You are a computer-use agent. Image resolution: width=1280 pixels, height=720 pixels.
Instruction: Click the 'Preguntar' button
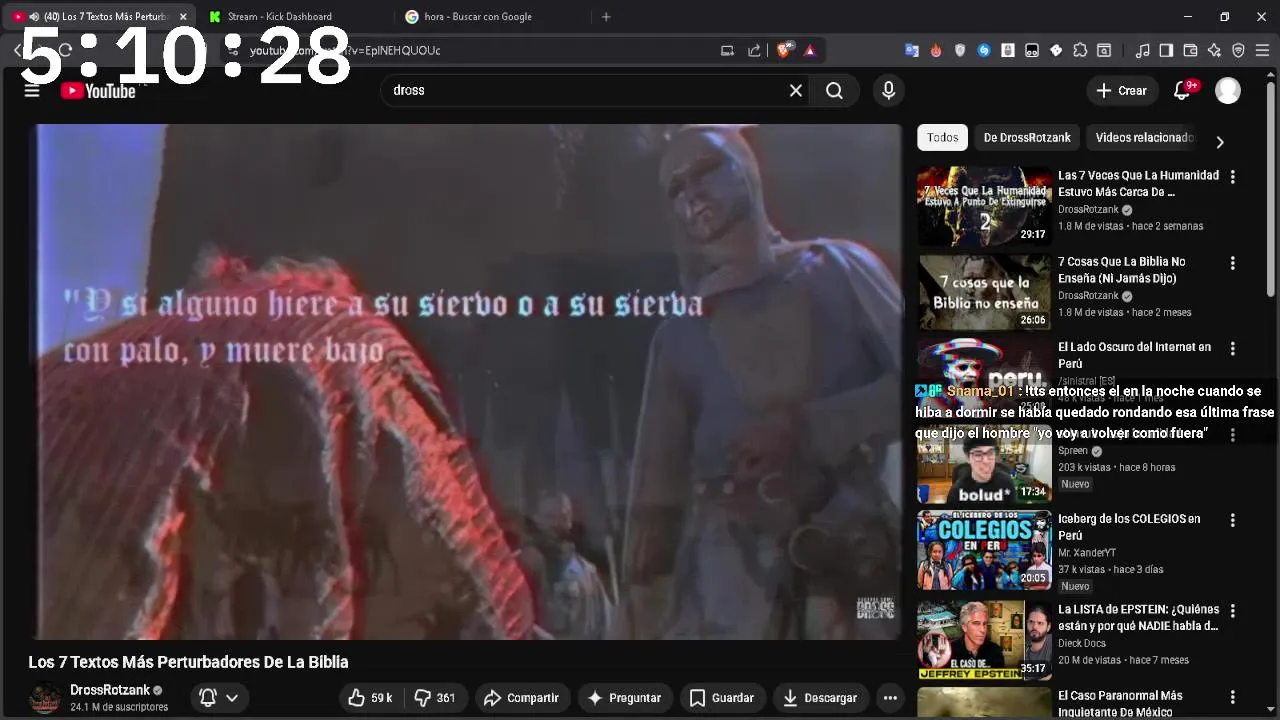[x=624, y=698]
